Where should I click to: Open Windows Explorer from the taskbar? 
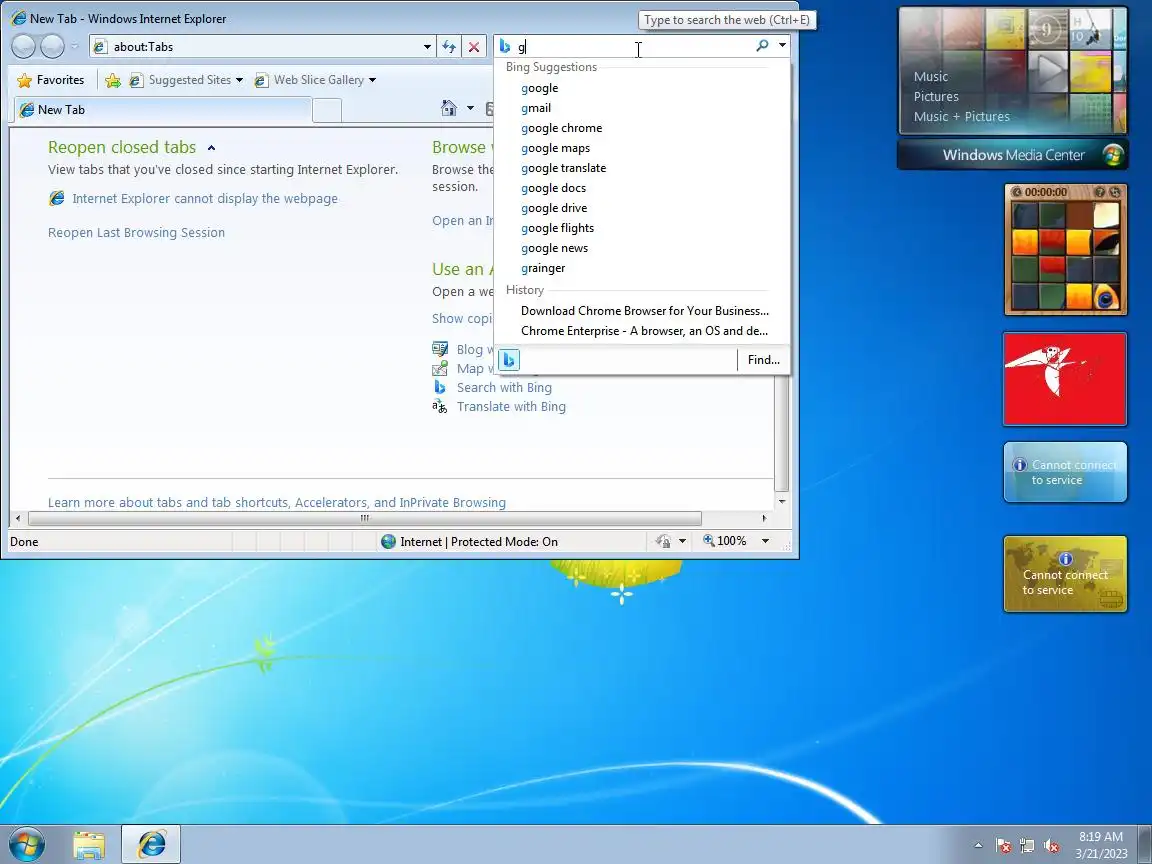click(89, 845)
